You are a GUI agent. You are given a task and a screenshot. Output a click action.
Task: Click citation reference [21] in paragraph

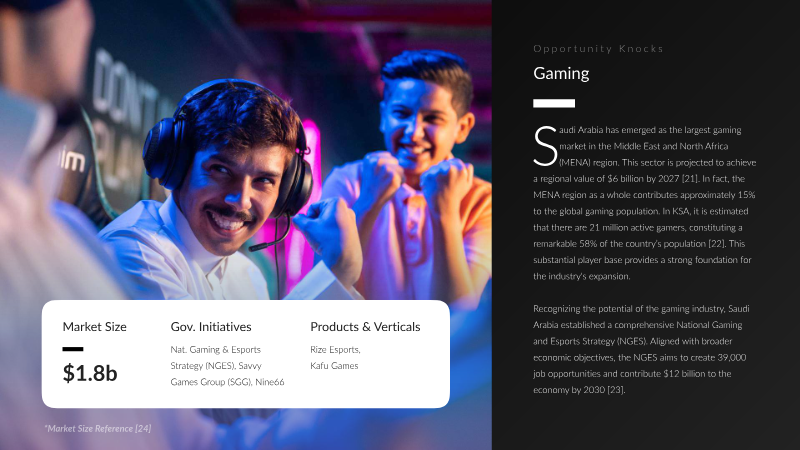coord(690,179)
